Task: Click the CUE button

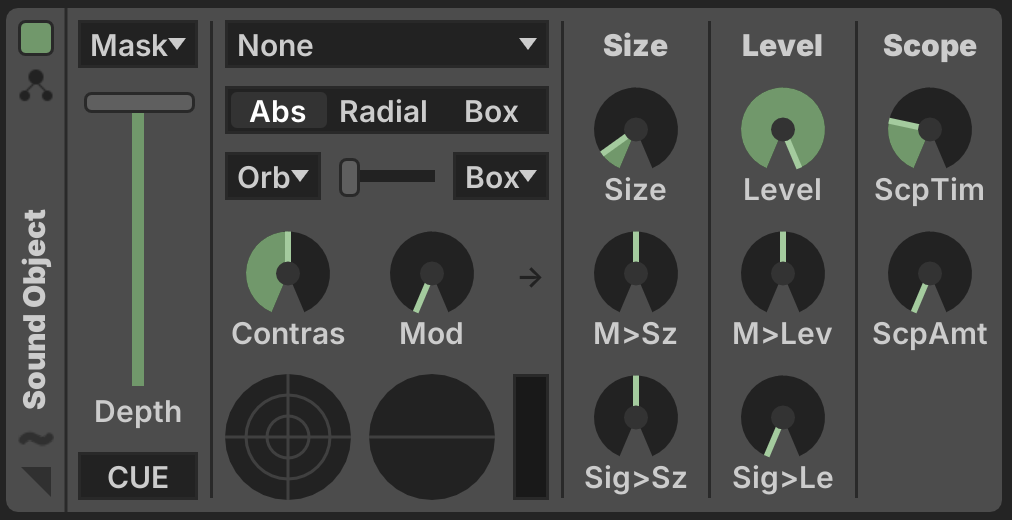Action: (138, 476)
